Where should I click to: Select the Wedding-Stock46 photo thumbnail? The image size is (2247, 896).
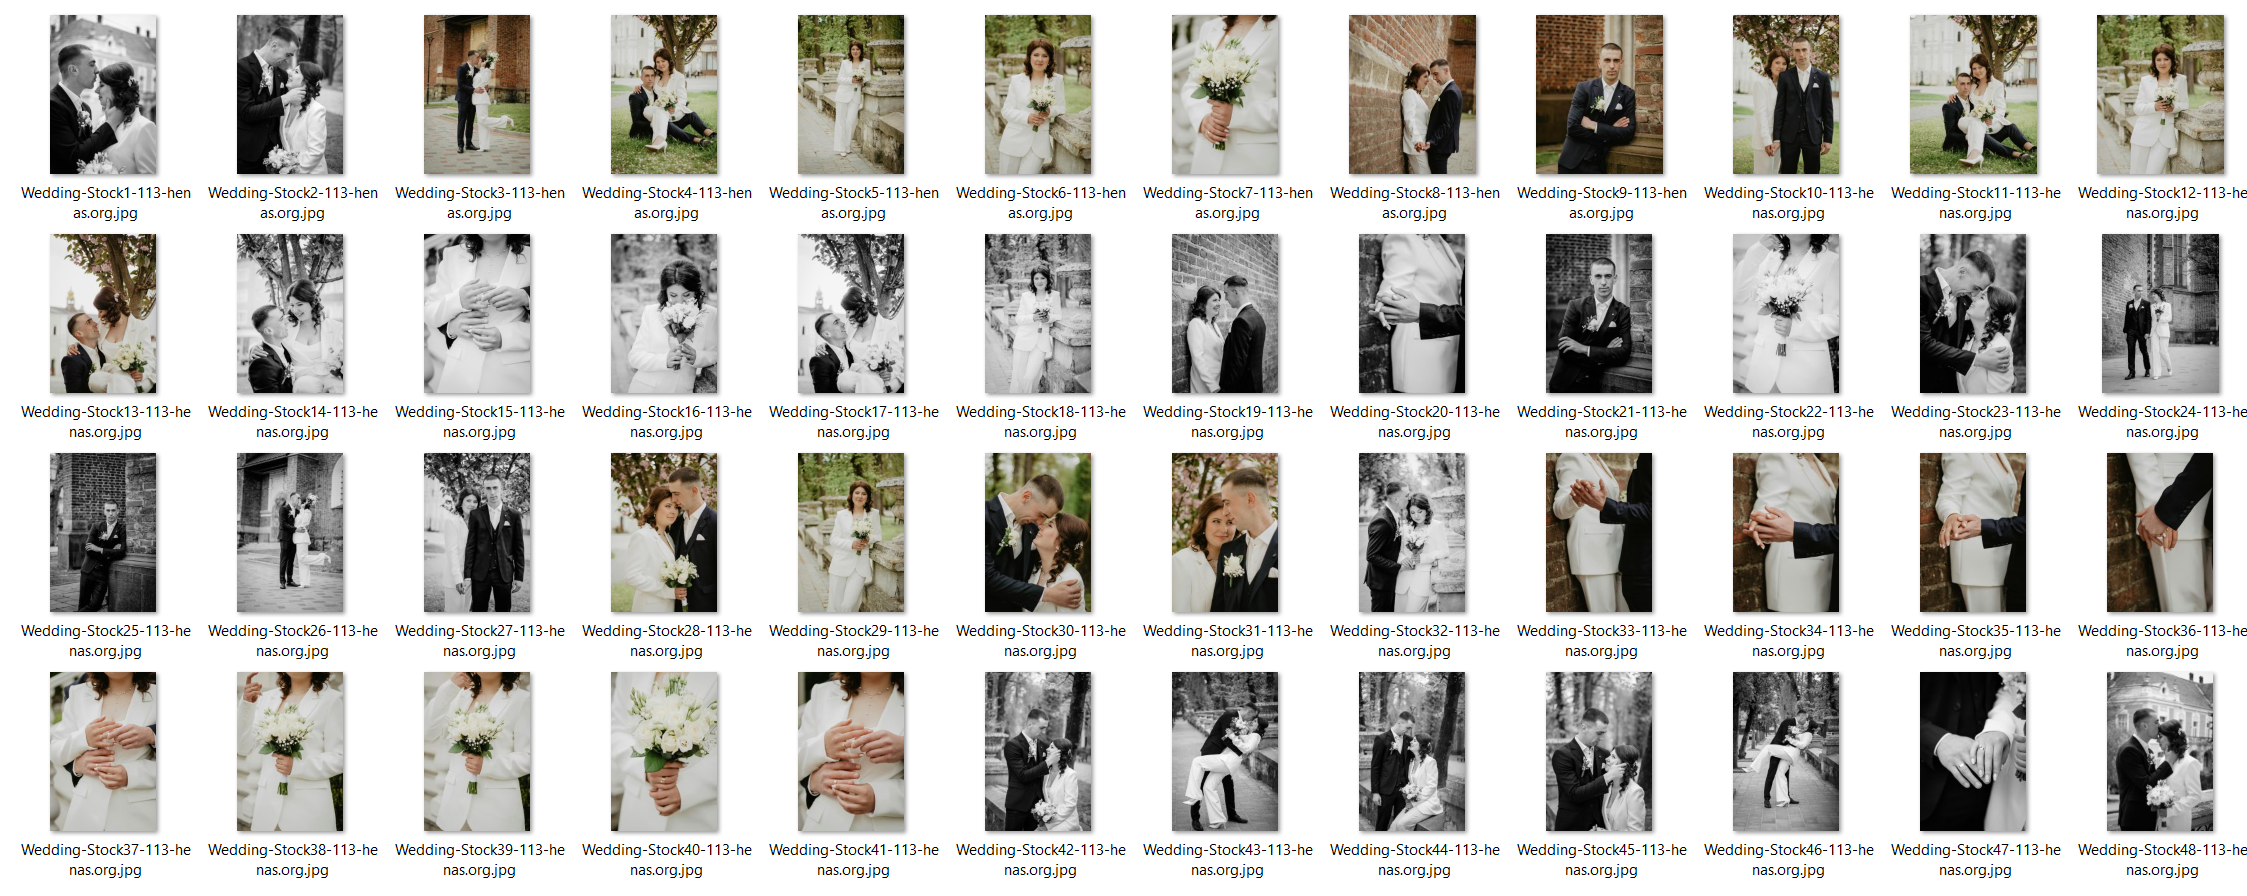(1787, 751)
